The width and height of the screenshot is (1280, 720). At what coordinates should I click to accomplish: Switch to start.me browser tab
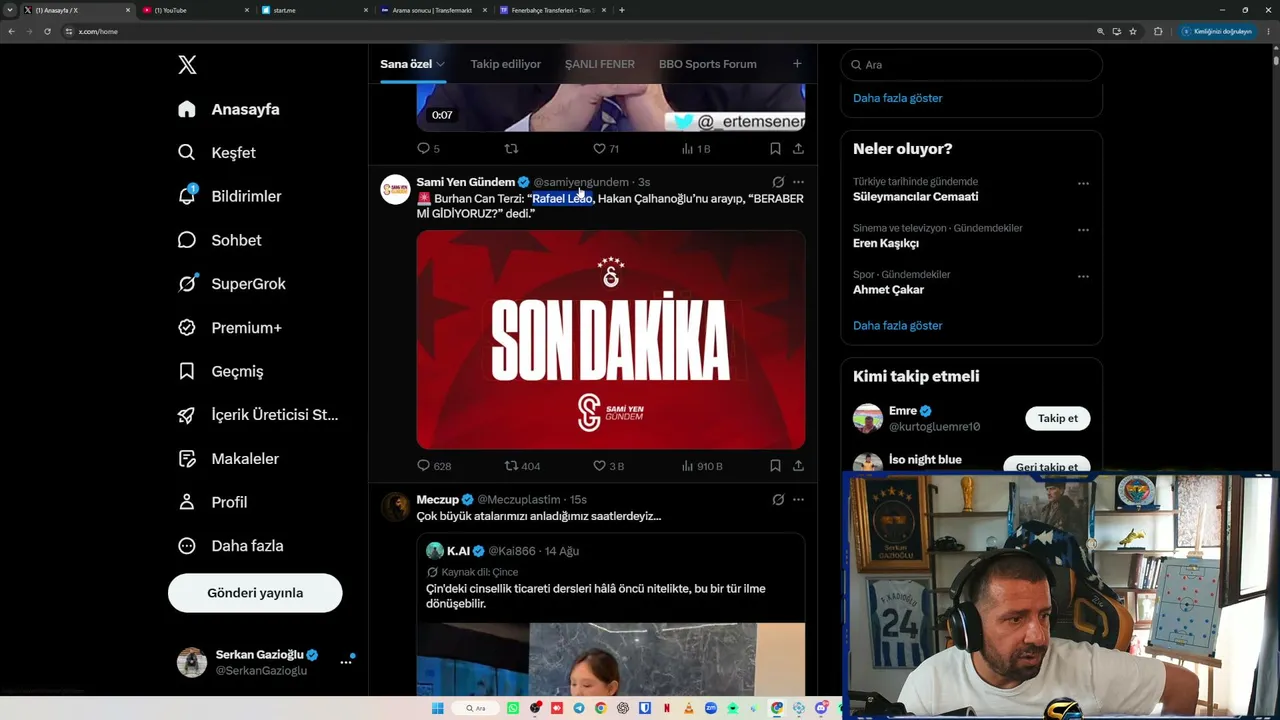click(x=314, y=10)
